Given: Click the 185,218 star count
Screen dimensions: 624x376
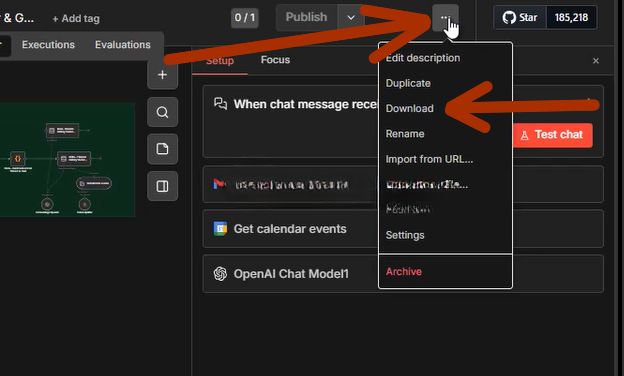Looking at the screenshot, I should (571, 18).
